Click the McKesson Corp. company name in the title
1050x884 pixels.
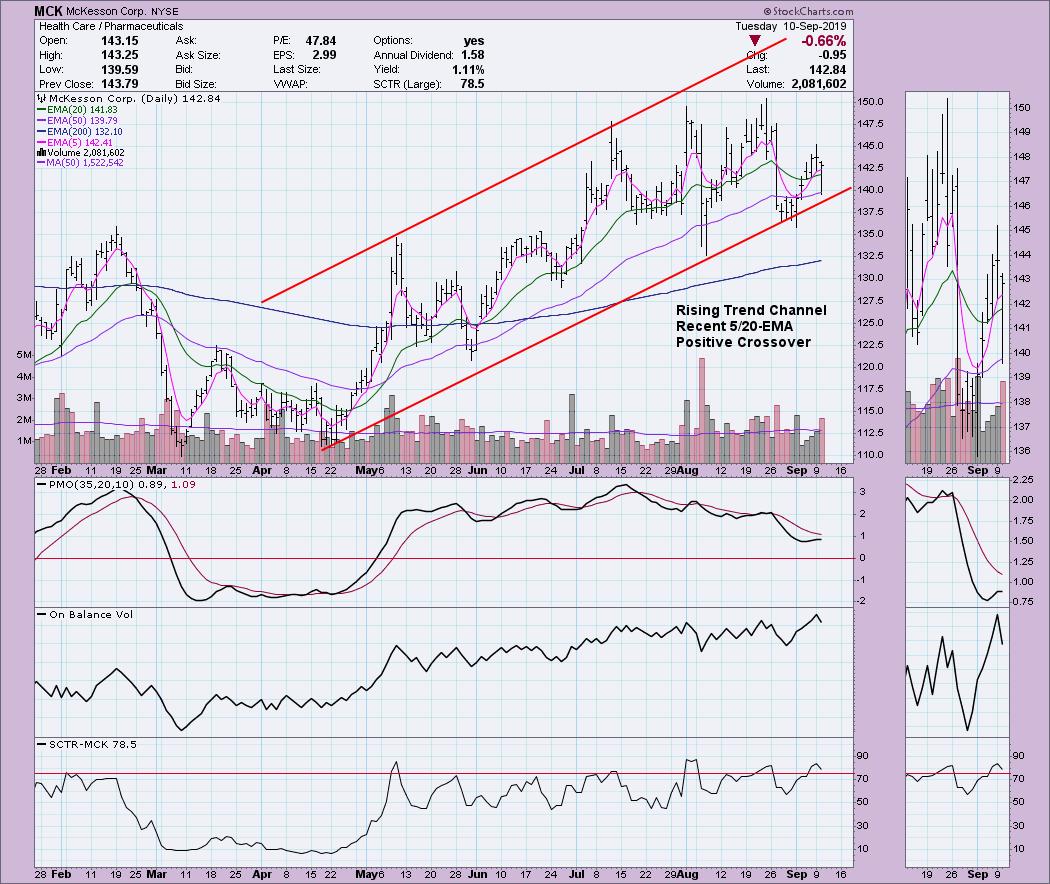click(x=106, y=11)
